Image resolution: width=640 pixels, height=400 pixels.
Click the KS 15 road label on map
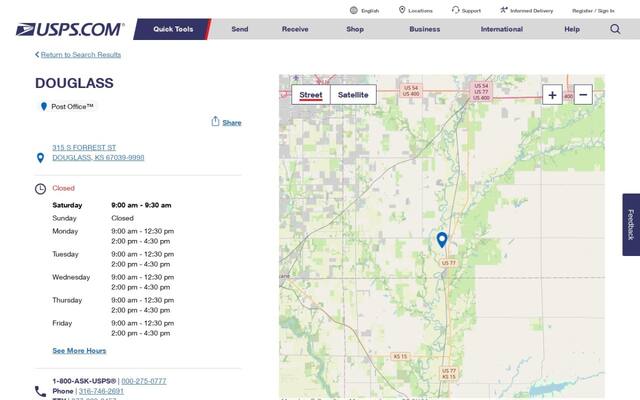pyautogui.click(x=400, y=356)
